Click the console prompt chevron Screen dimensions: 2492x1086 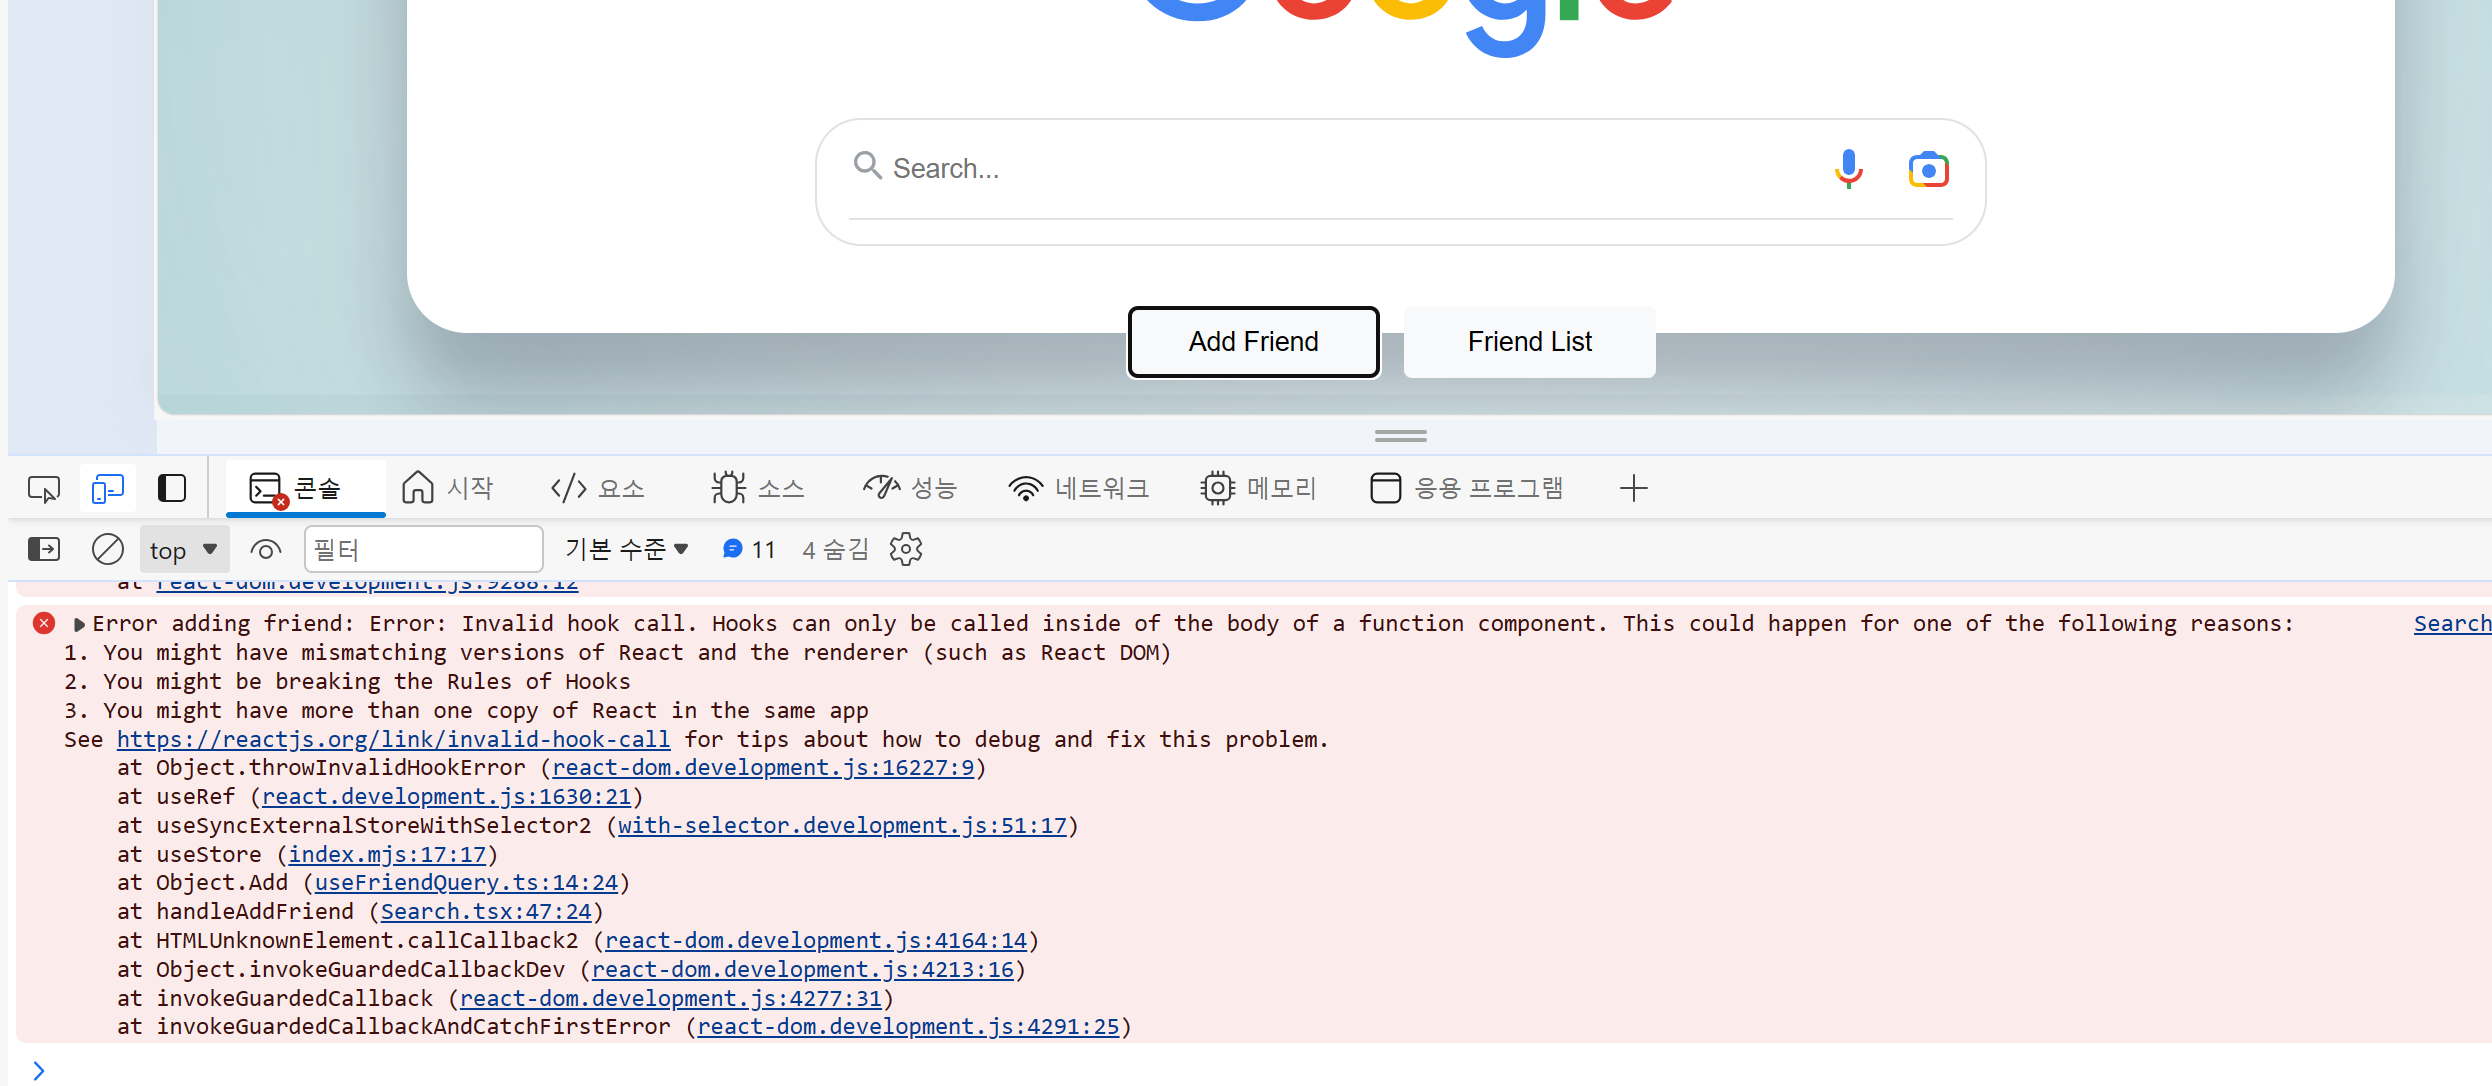point(38,1071)
